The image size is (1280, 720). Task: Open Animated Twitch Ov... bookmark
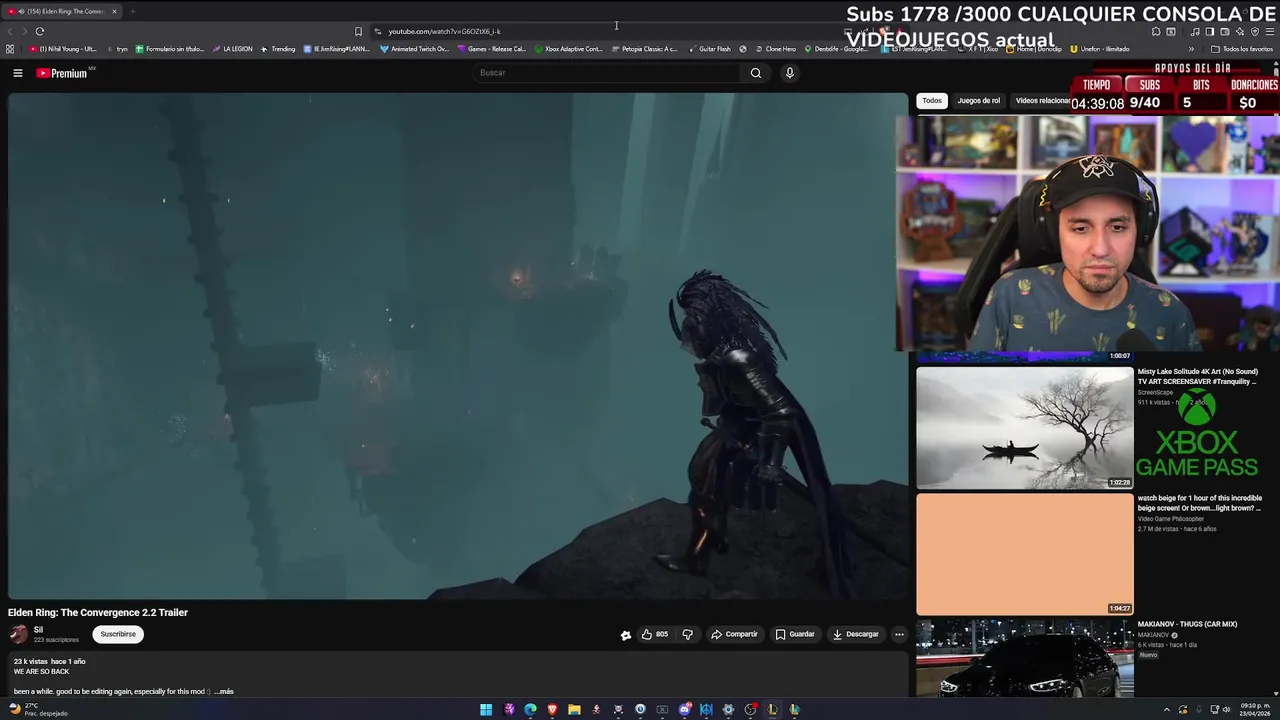tap(414, 49)
